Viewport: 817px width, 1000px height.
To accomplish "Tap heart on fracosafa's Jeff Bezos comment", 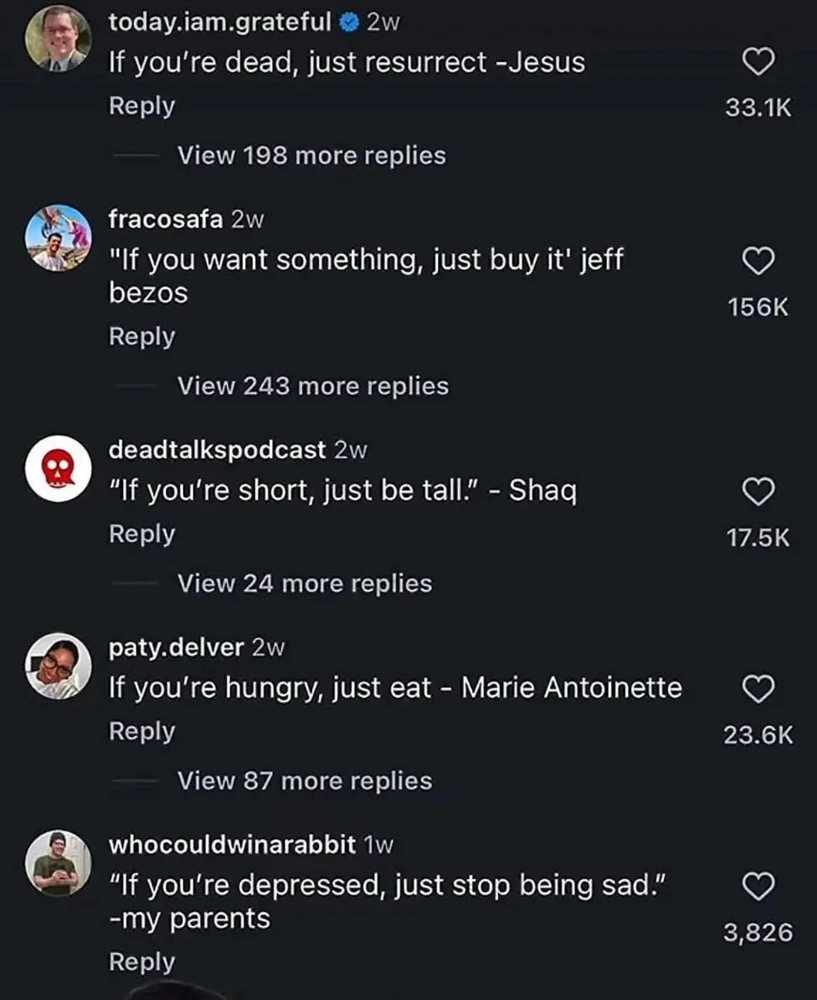I will tap(760, 261).
